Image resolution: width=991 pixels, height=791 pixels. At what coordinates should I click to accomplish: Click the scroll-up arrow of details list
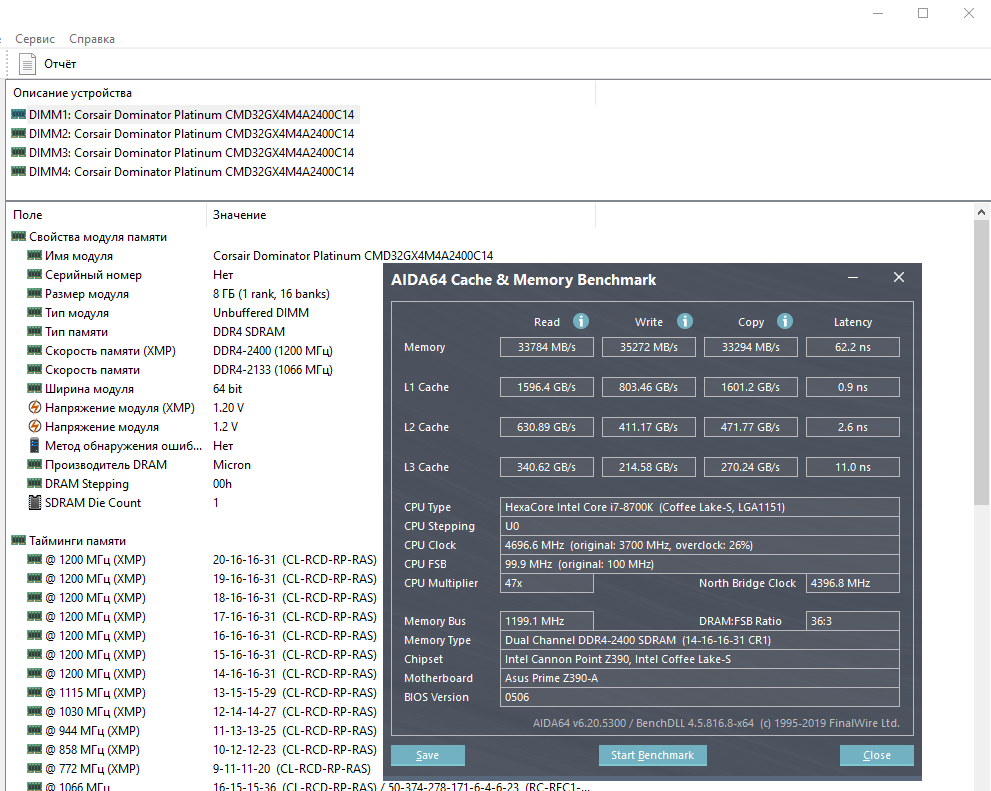(x=981, y=212)
